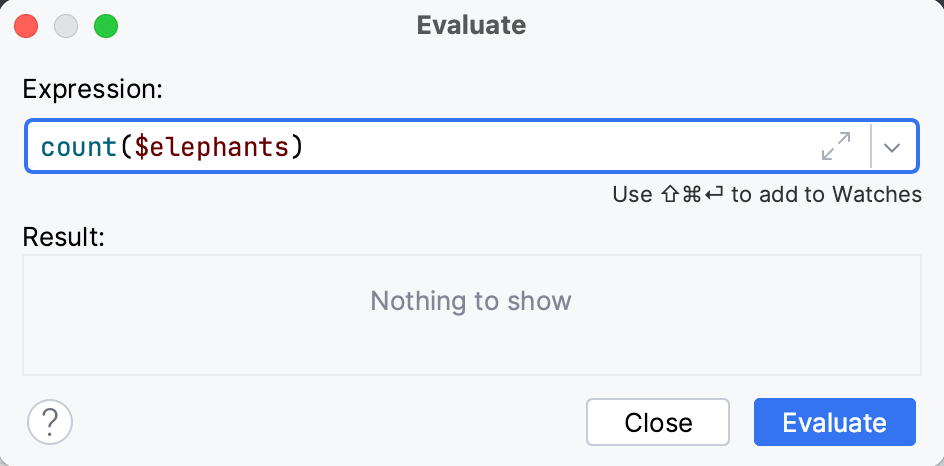The height and width of the screenshot is (466, 944).
Task: Minimize the window using the yellow button
Action: point(66,26)
